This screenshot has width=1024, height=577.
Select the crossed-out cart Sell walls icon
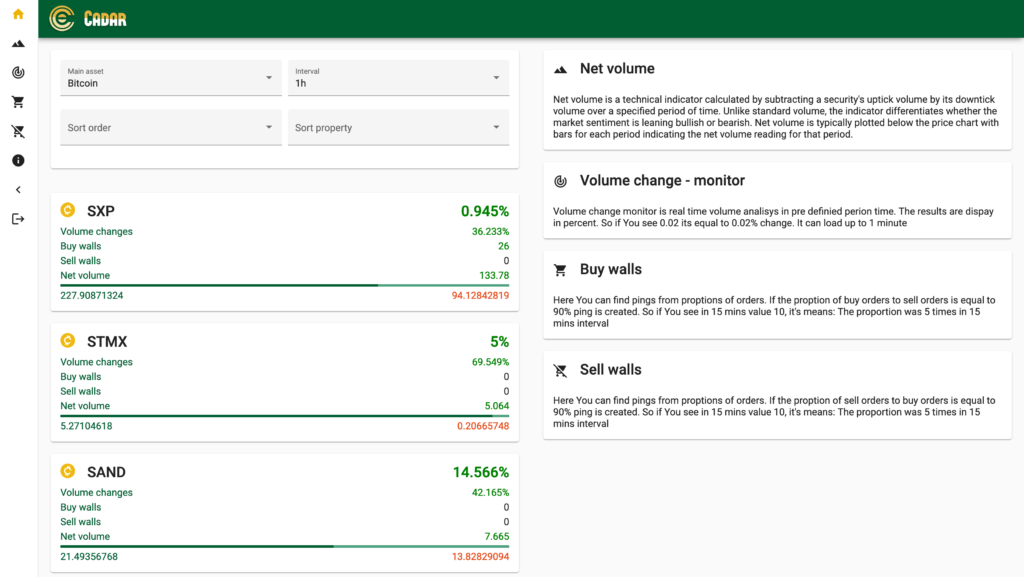[x=17, y=131]
